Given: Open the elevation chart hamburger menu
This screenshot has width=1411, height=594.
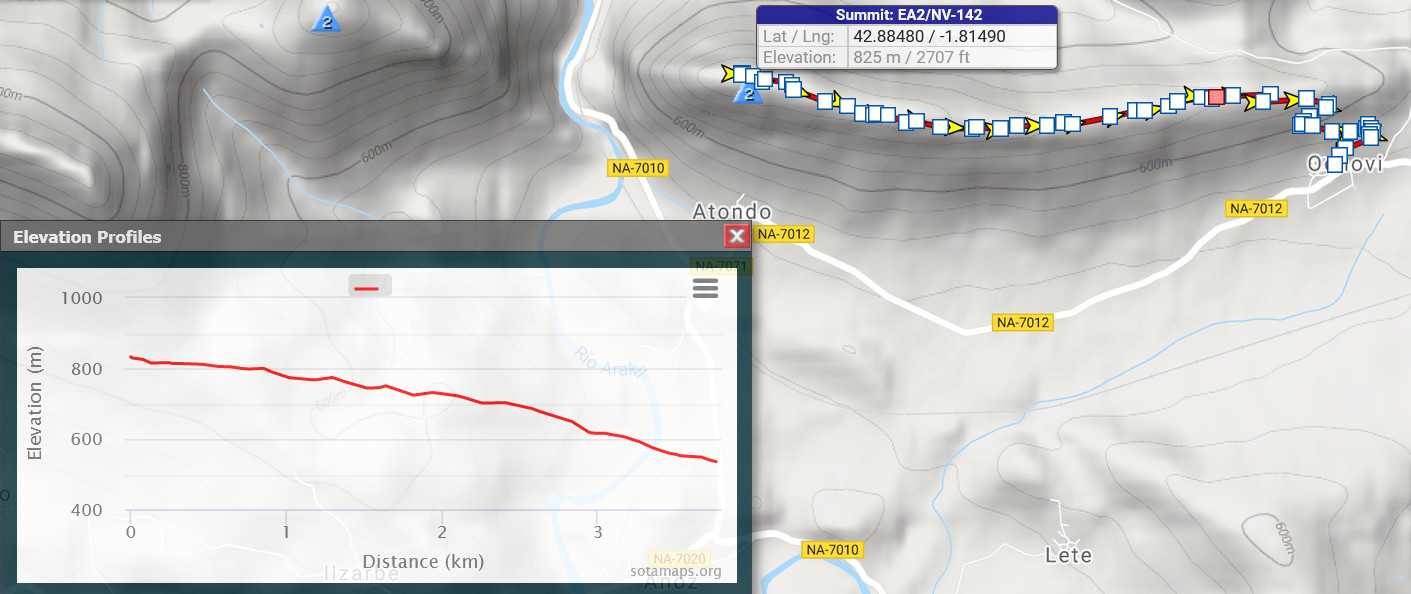Looking at the screenshot, I should (x=705, y=288).
